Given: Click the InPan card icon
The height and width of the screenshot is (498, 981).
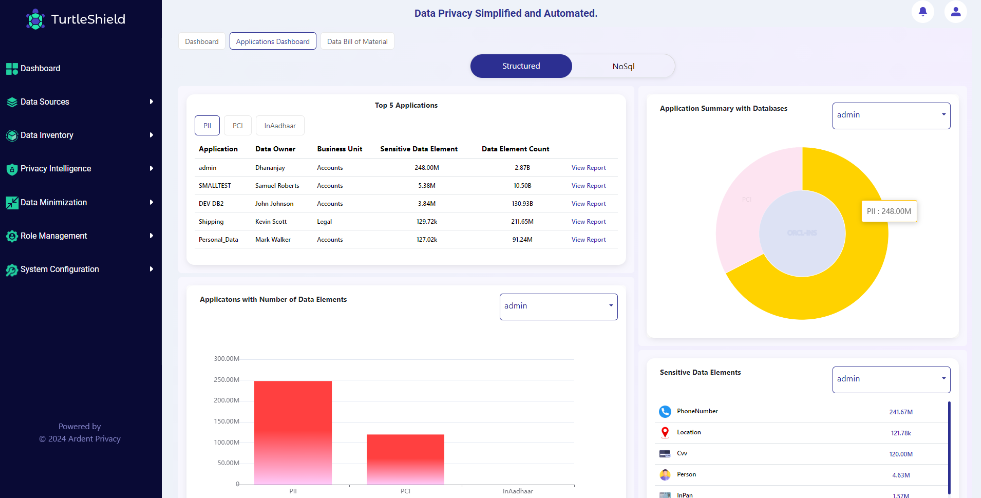Looking at the screenshot, I should coord(665,495).
